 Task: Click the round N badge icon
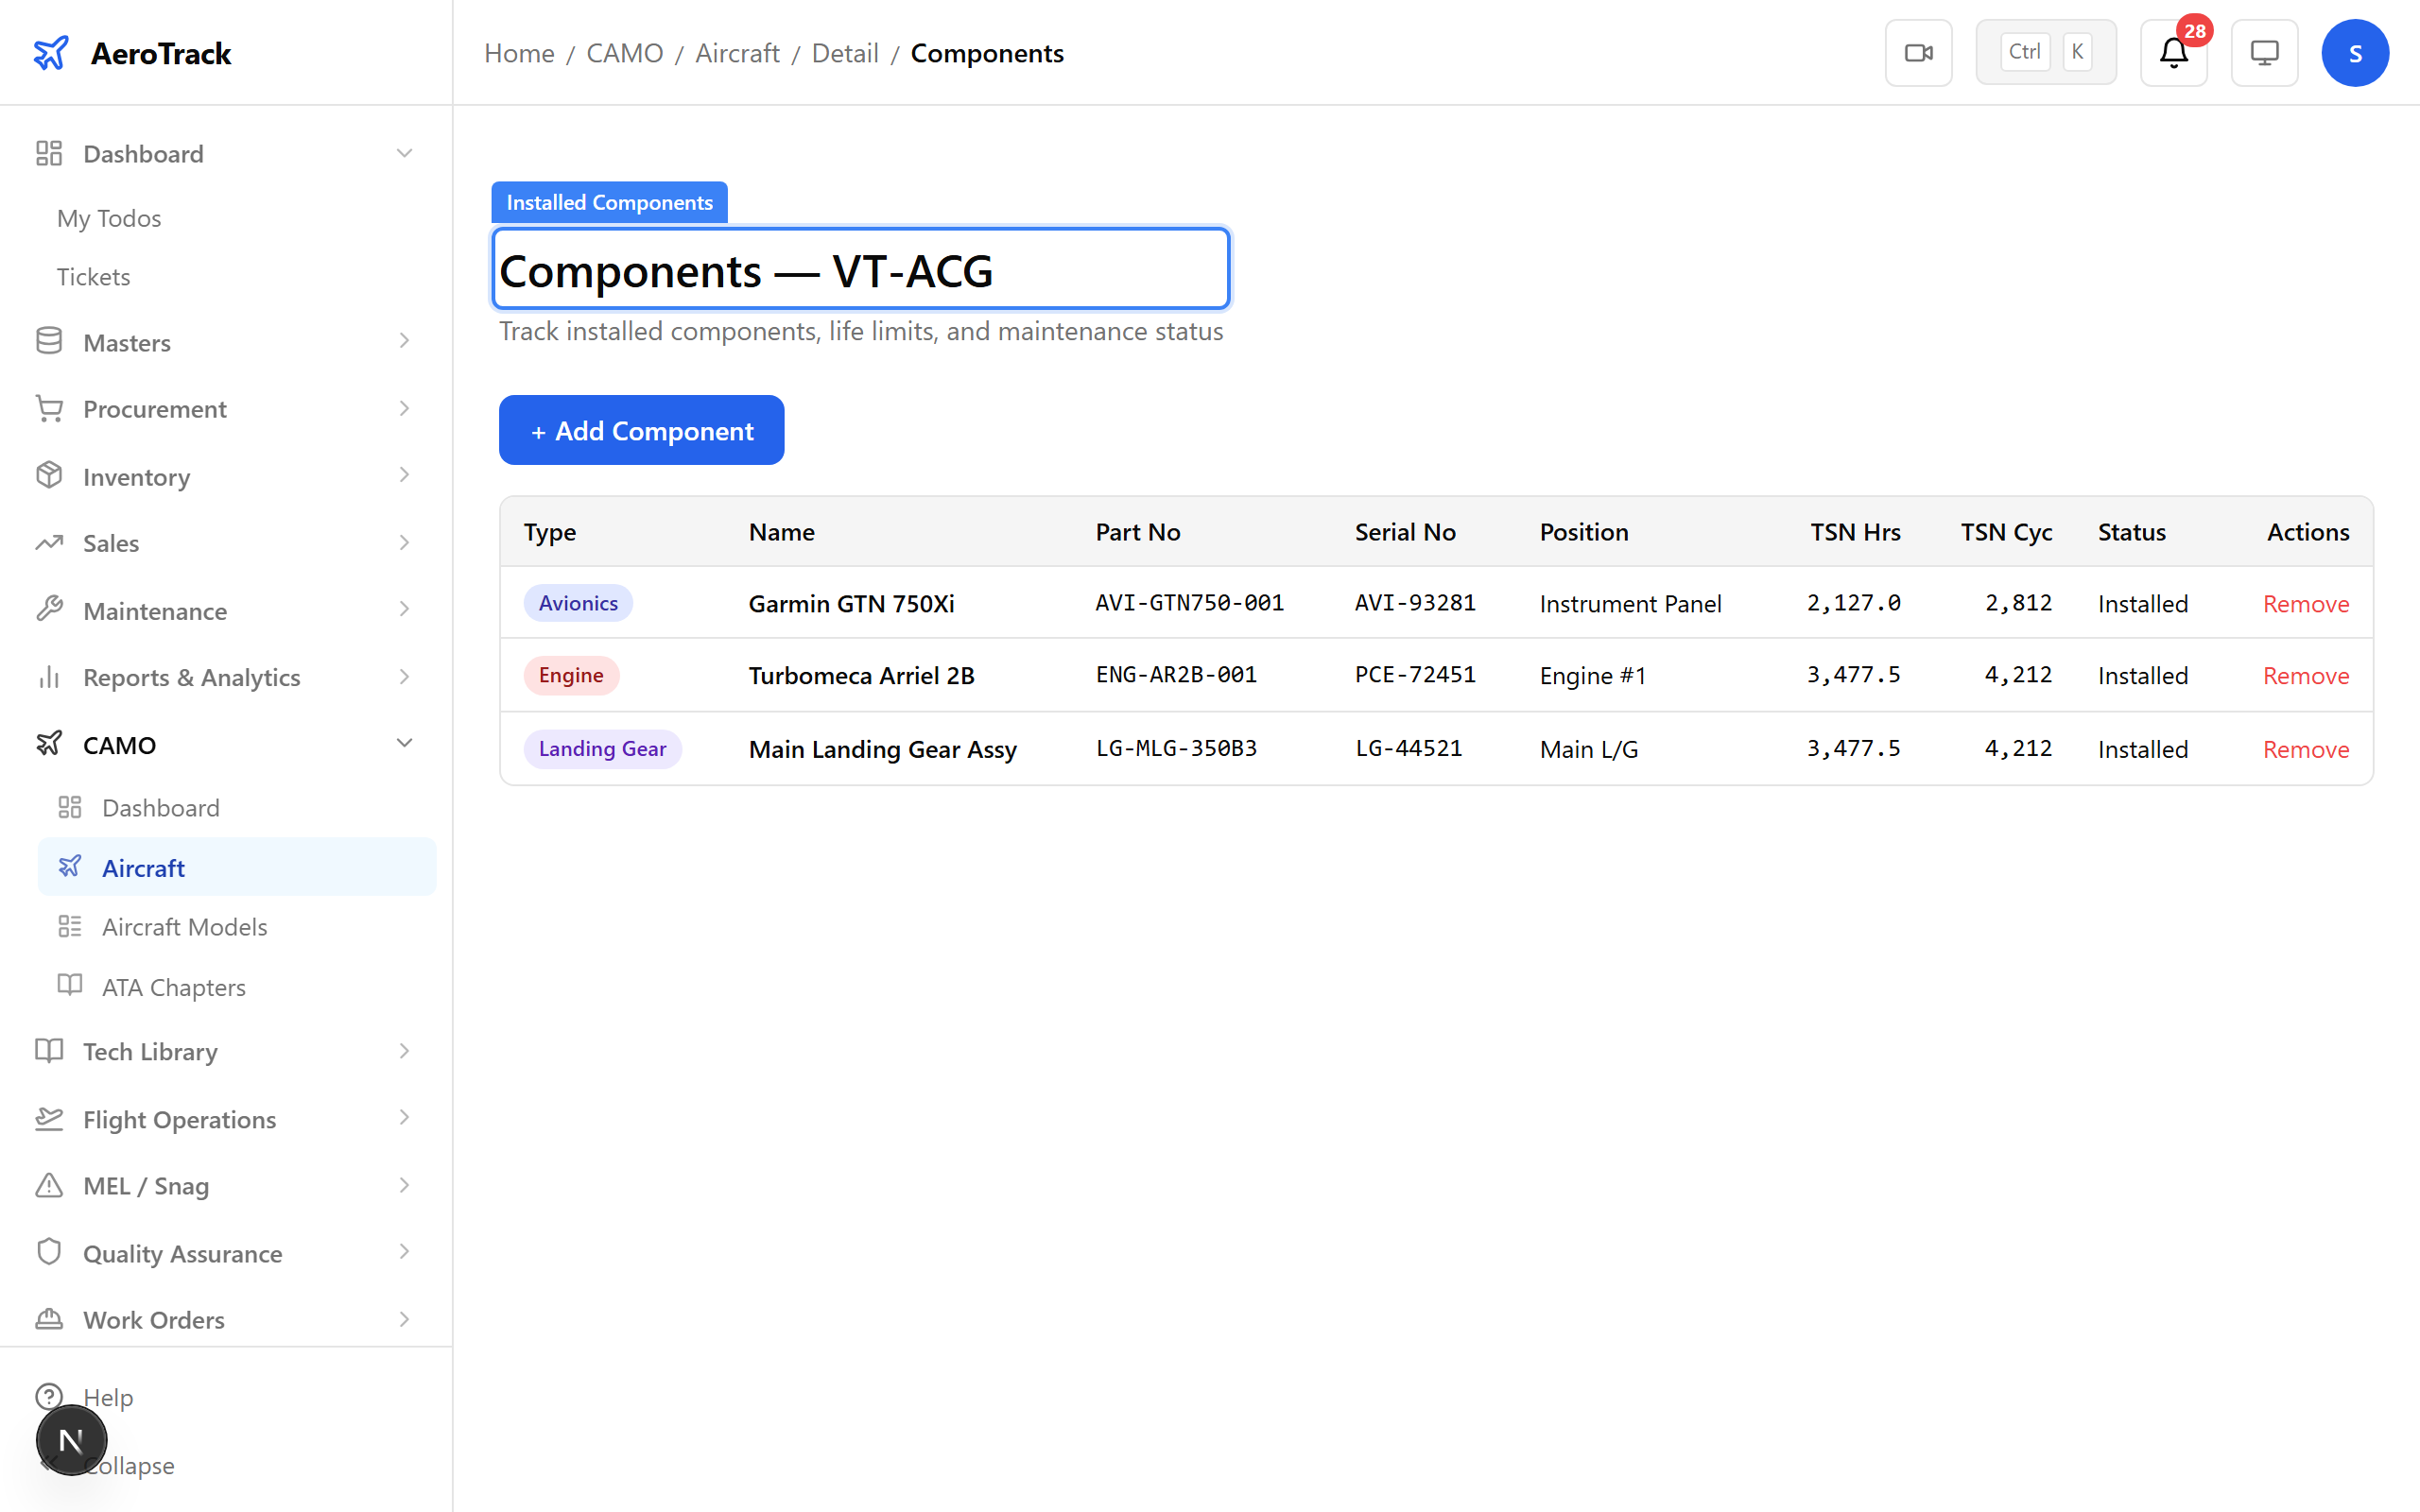coord(71,1440)
